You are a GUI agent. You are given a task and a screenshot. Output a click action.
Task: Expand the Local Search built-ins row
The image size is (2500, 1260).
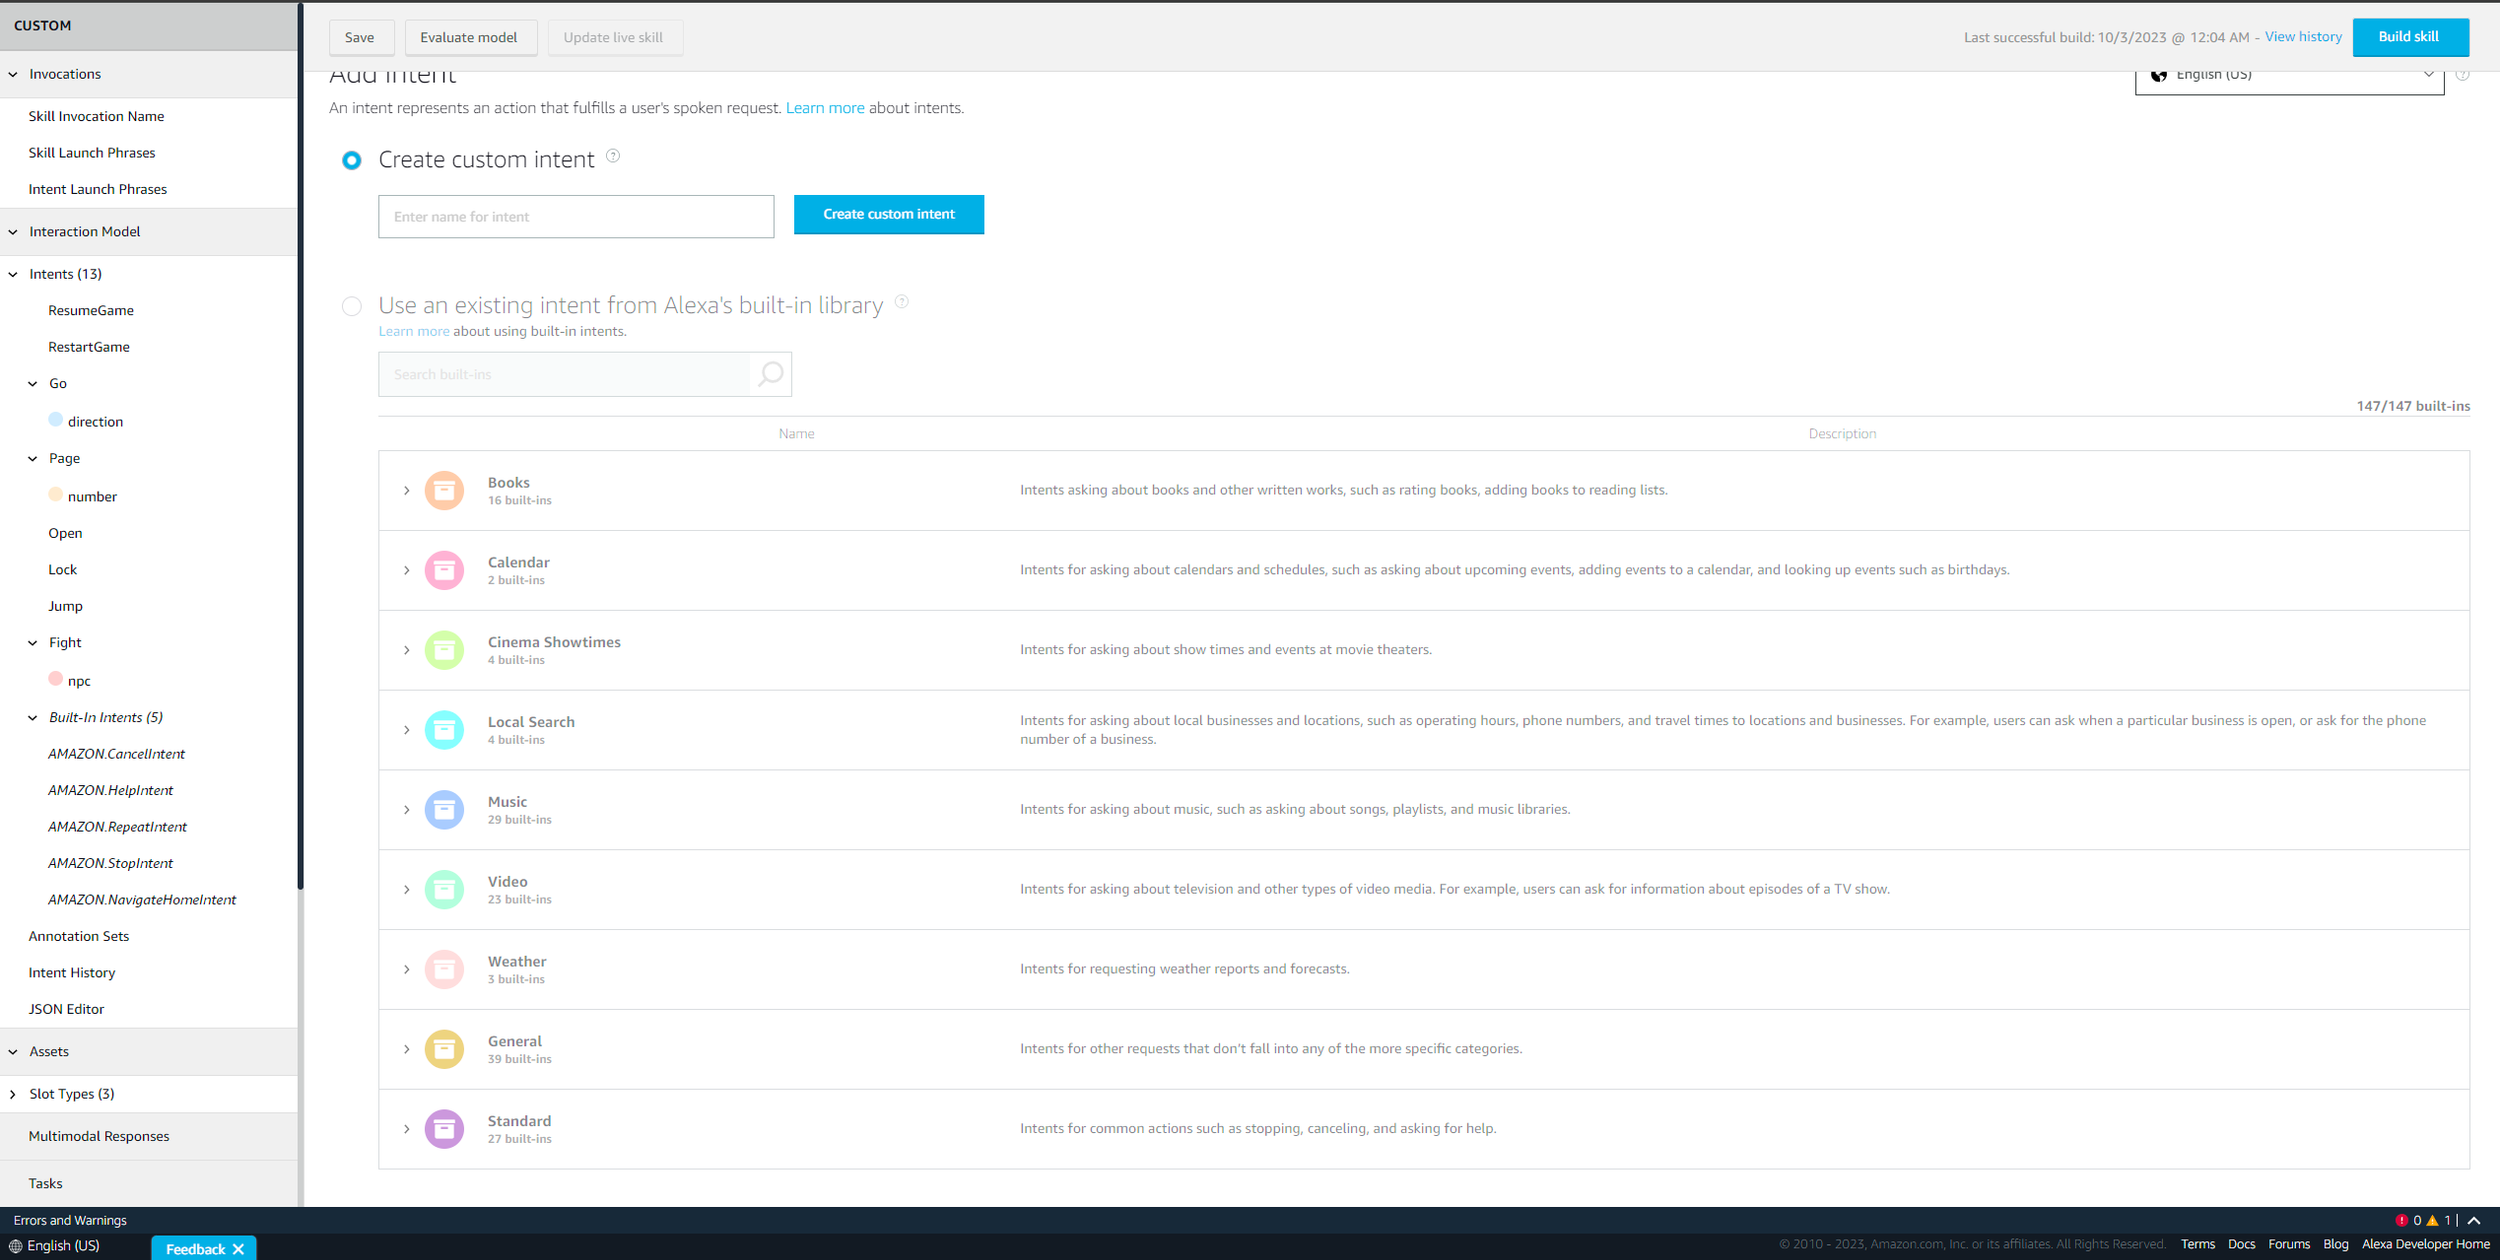click(407, 730)
